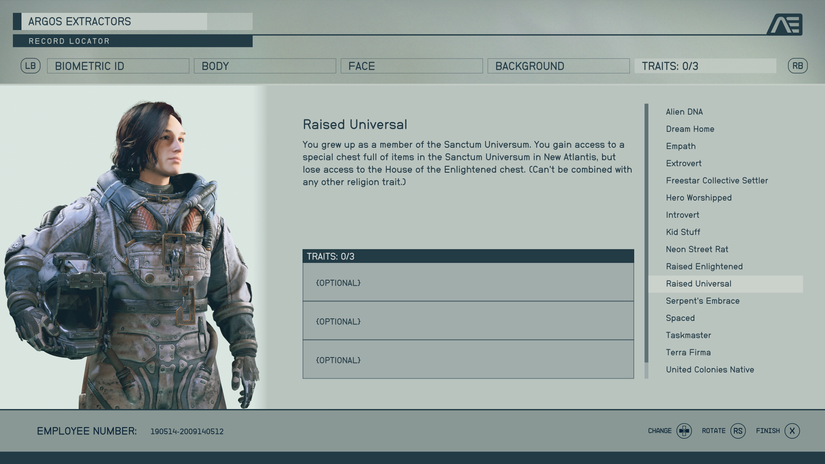Choose the Alien DNA trait
The width and height of the screenshot is (825, 464).
tap(684, 112)
